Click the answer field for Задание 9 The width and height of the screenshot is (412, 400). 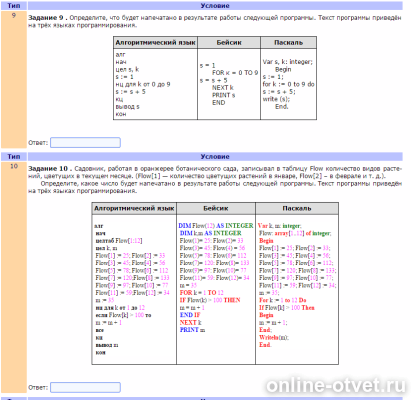[x=85, y=143]
